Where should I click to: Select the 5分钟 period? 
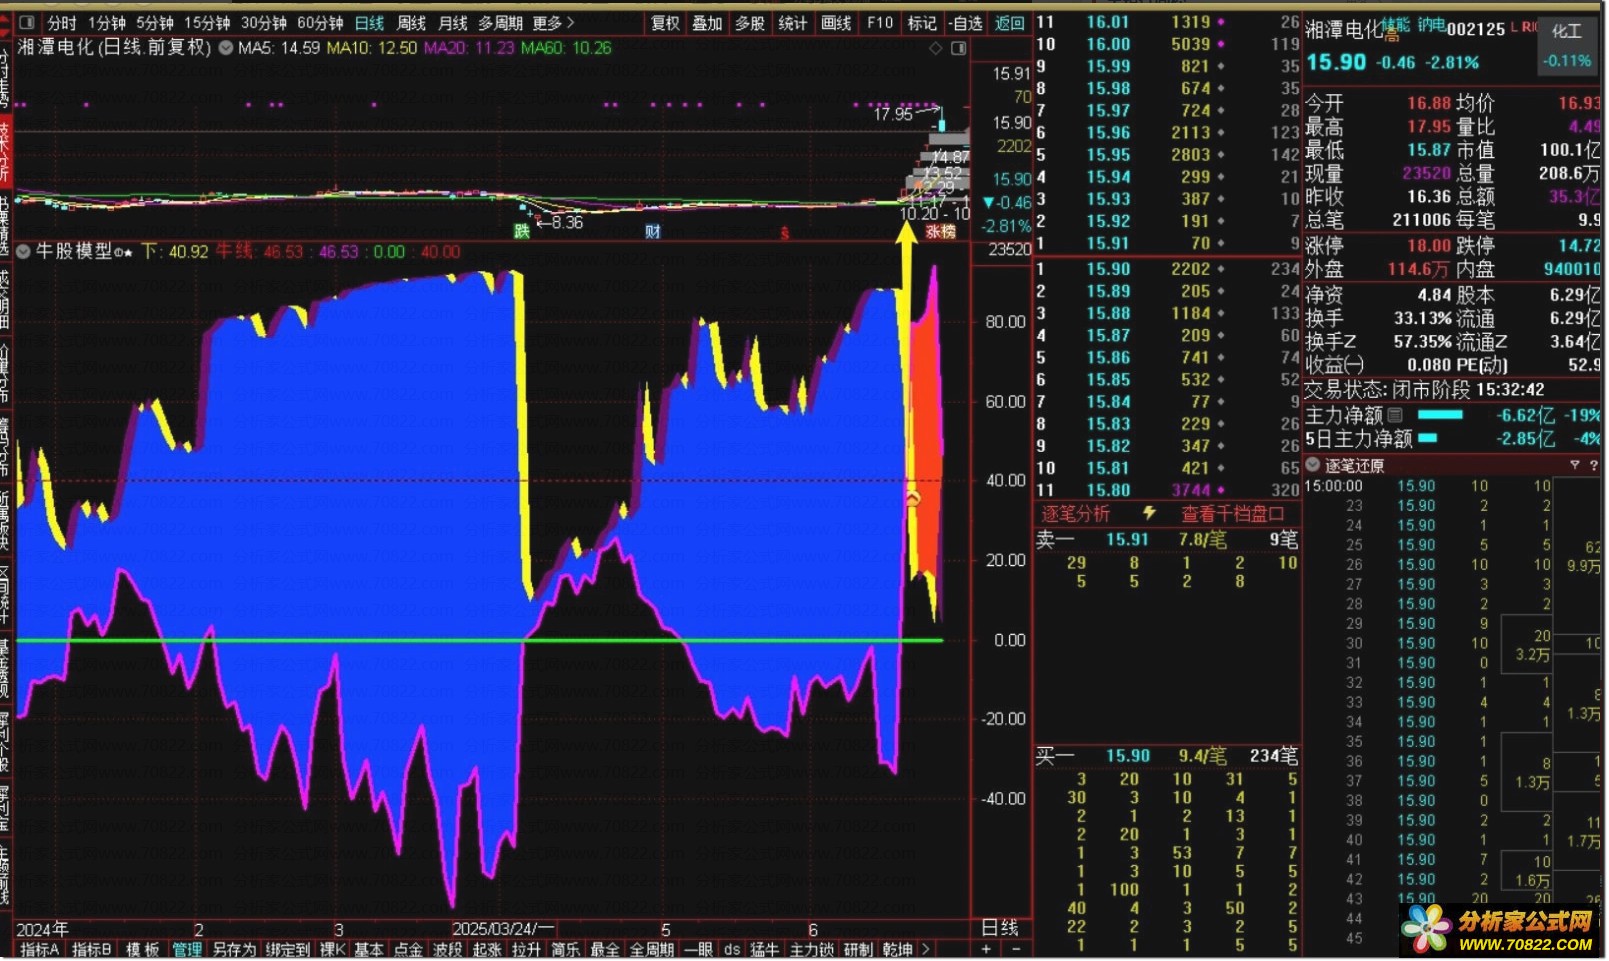pyautogui.click(x=155, y=22)
